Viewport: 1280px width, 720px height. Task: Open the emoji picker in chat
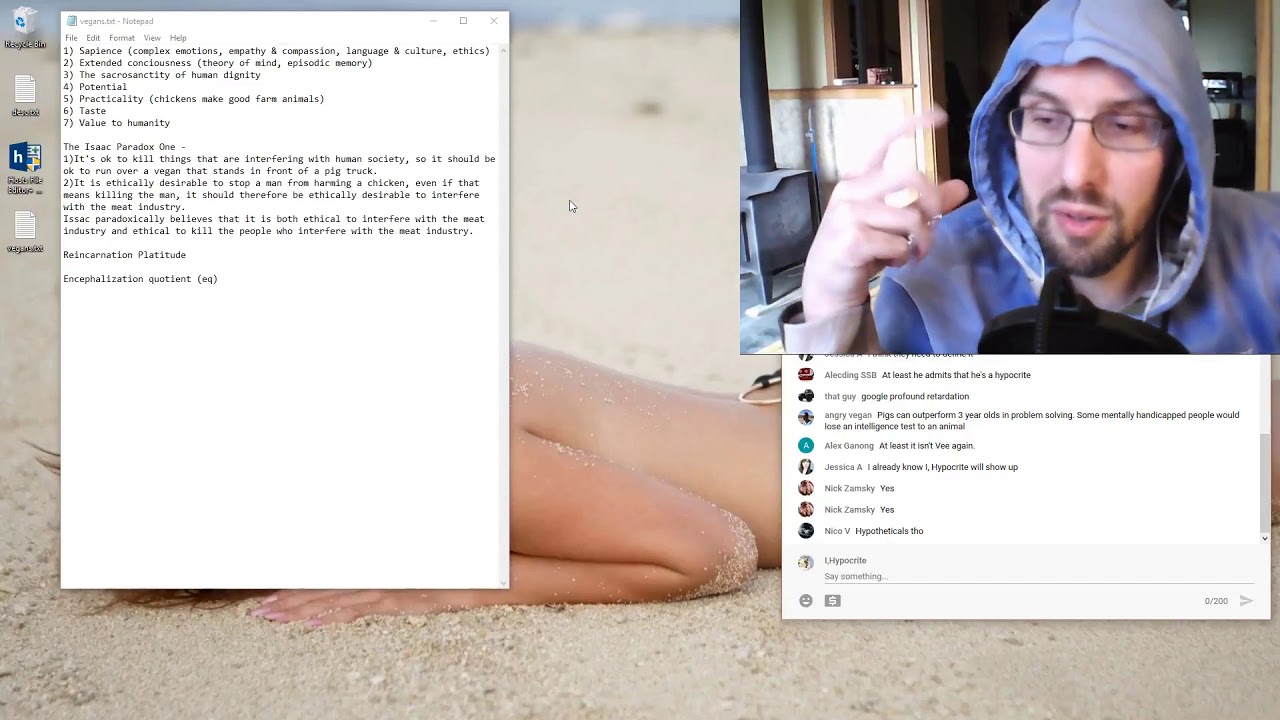pyautogui.click(x=806, y=601)
